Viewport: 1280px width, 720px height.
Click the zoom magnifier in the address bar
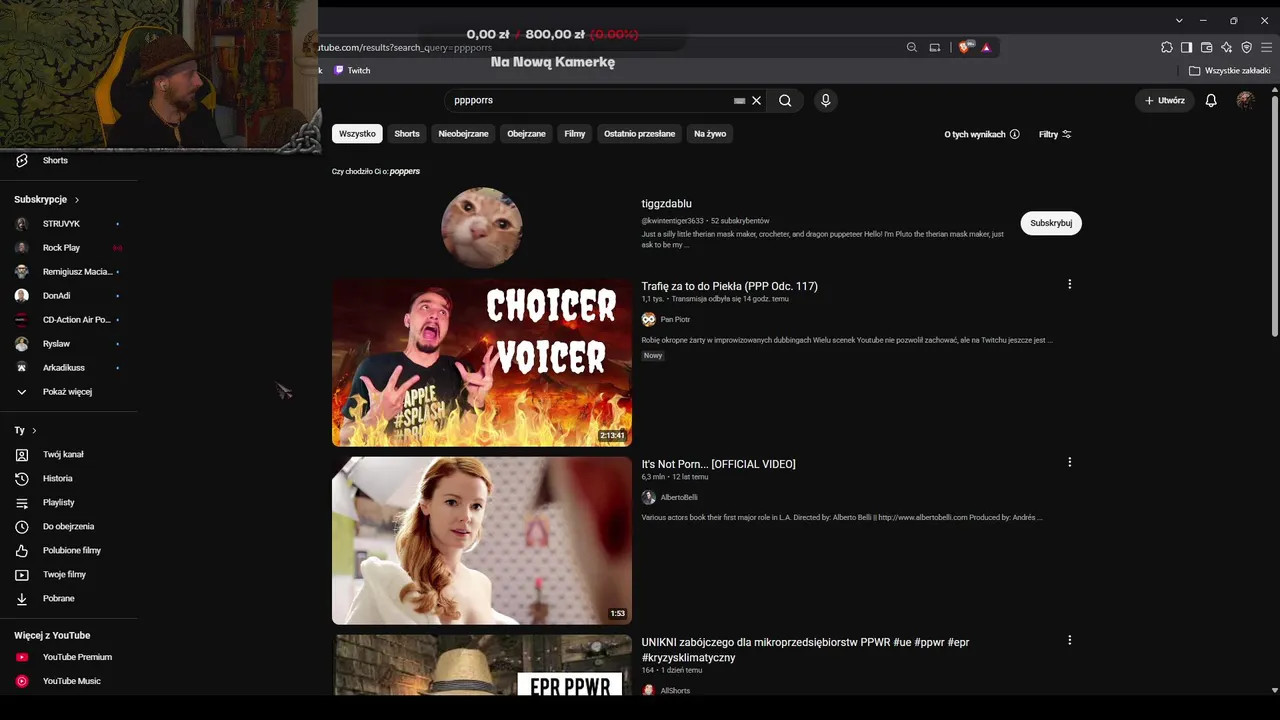click(x=912, y=47)
